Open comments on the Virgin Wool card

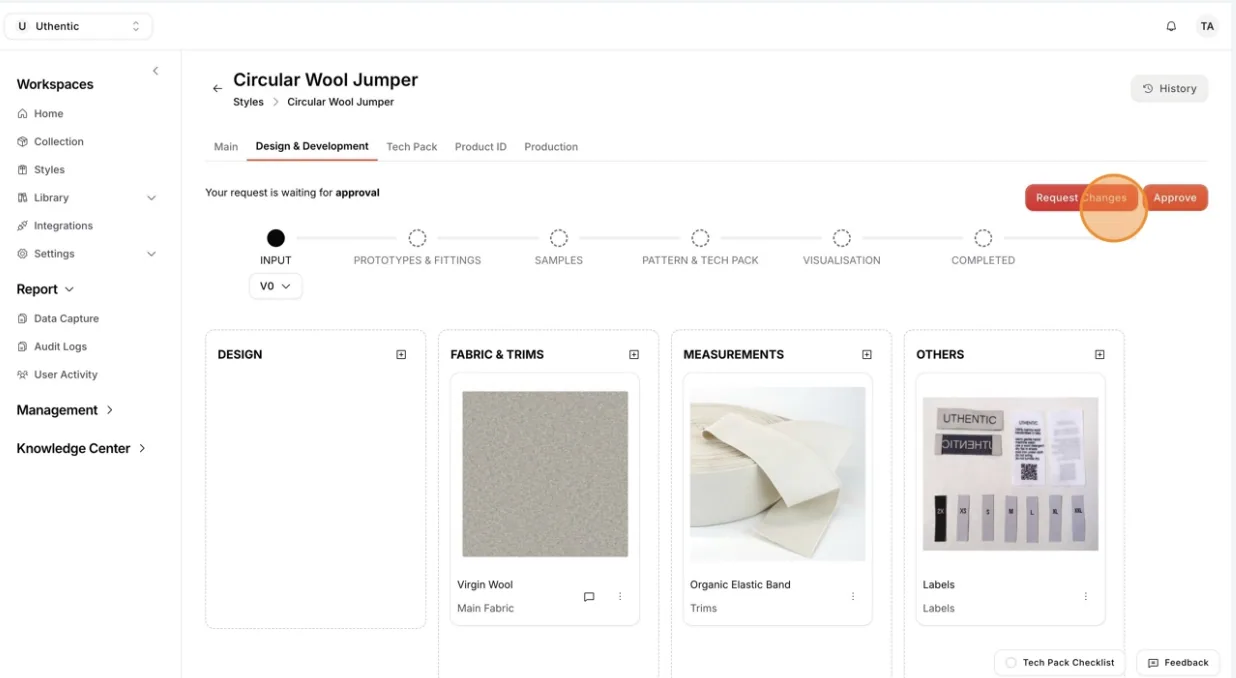click(x=589, y=597)
